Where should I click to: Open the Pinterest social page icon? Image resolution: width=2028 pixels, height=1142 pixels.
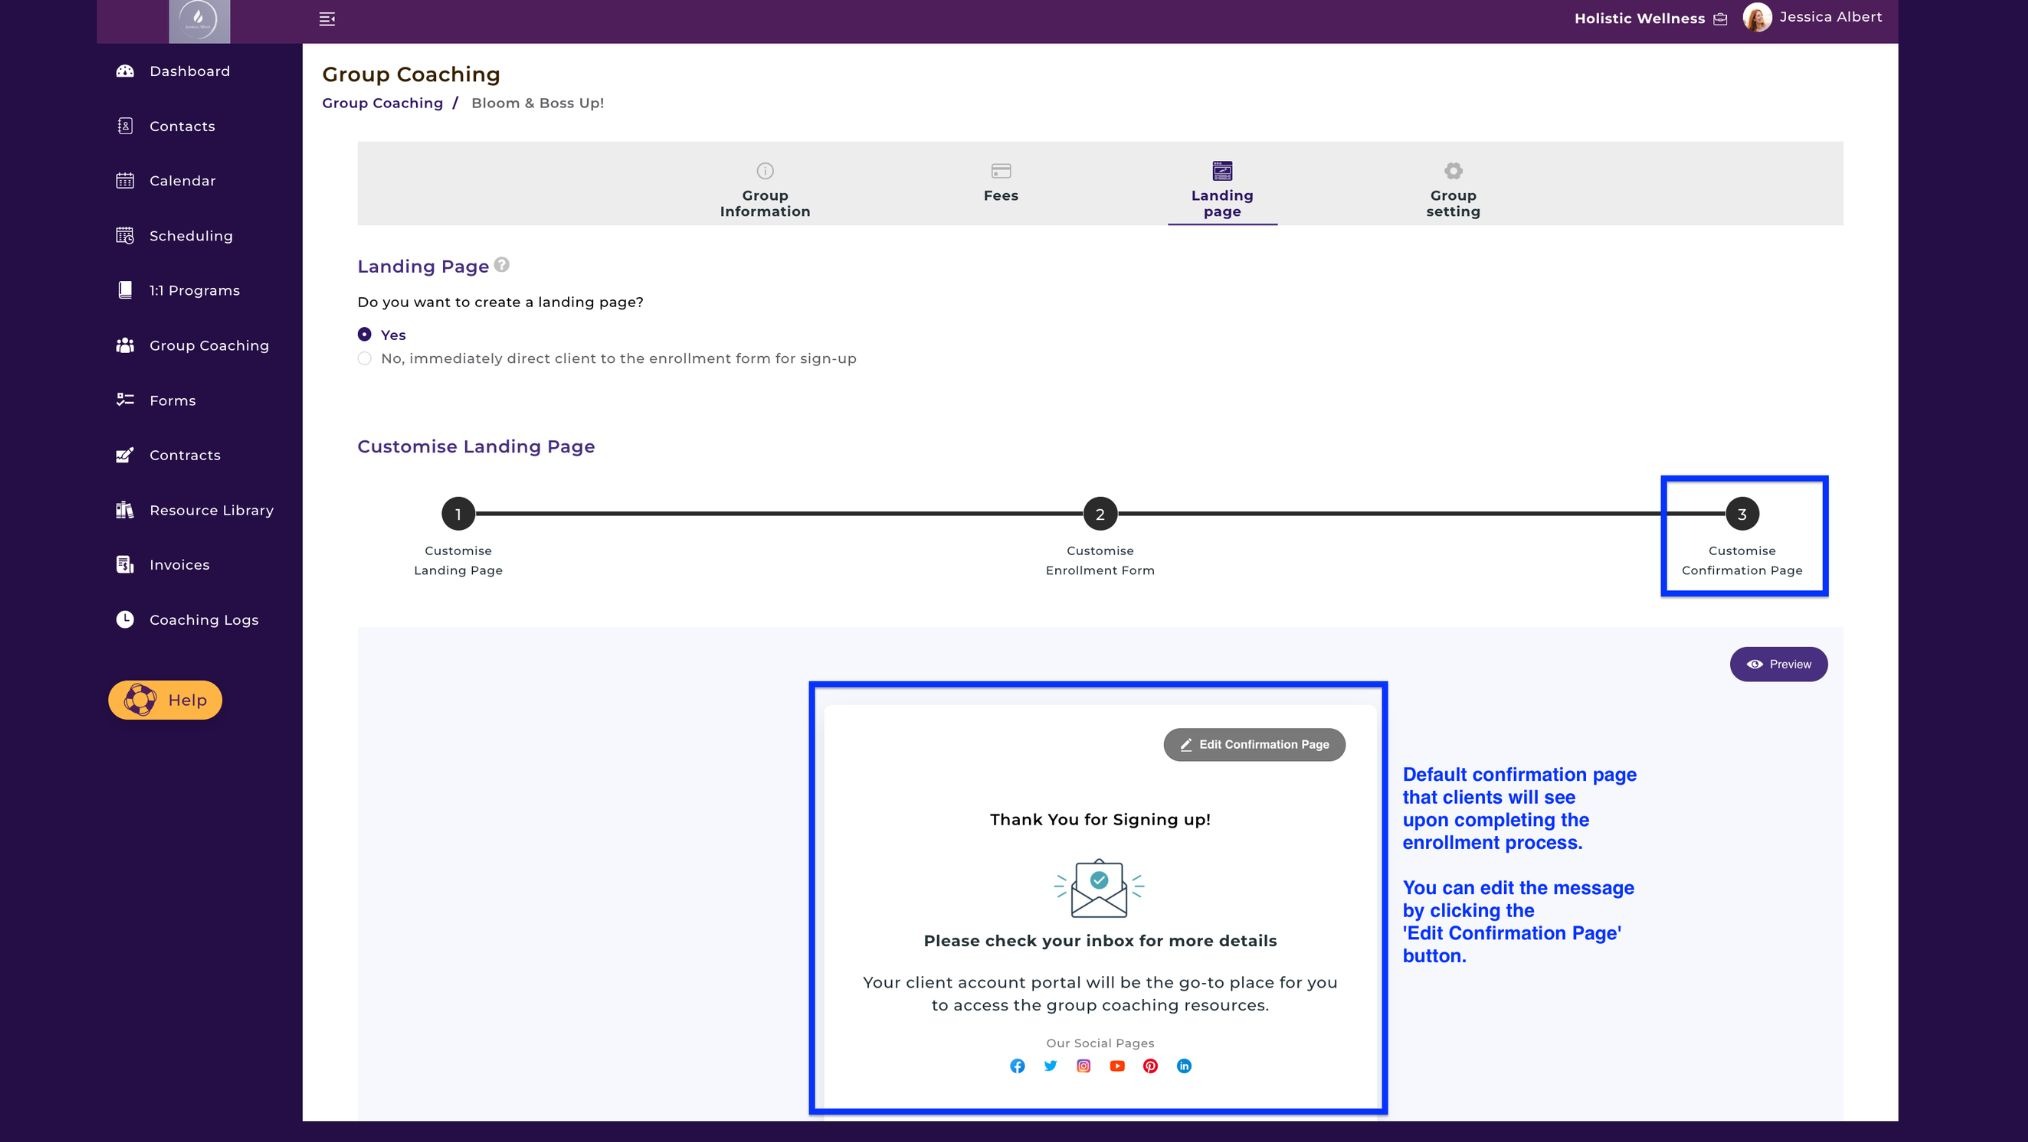click(1150, 1066)
